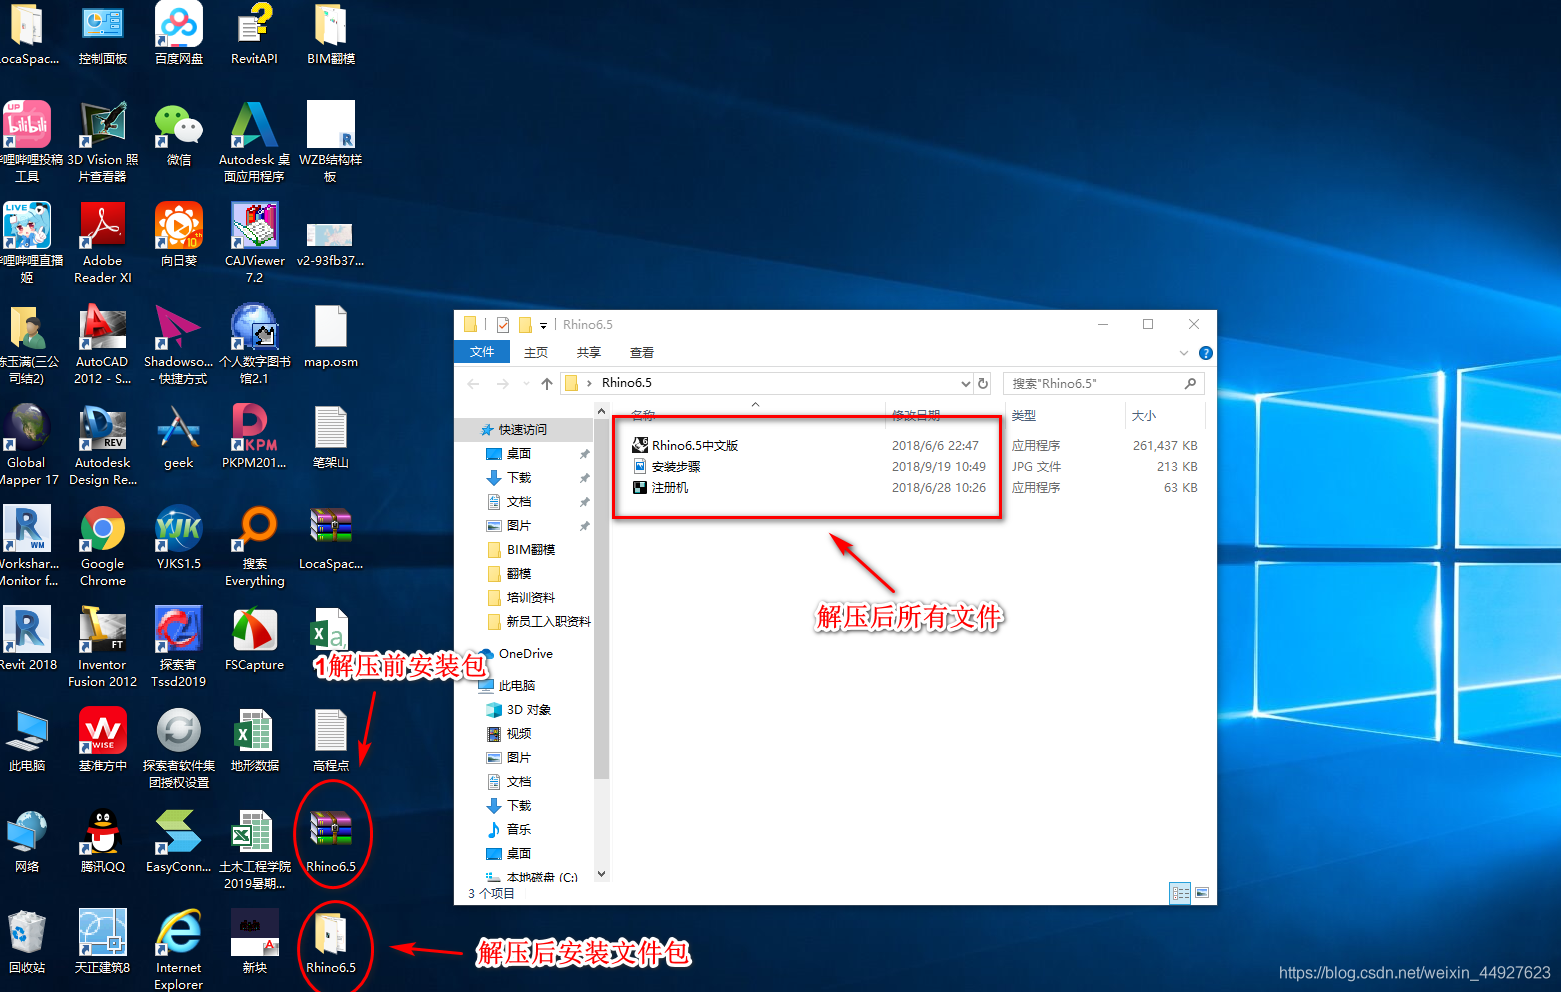Go up one folder level in Explorer

coord(547,383)
